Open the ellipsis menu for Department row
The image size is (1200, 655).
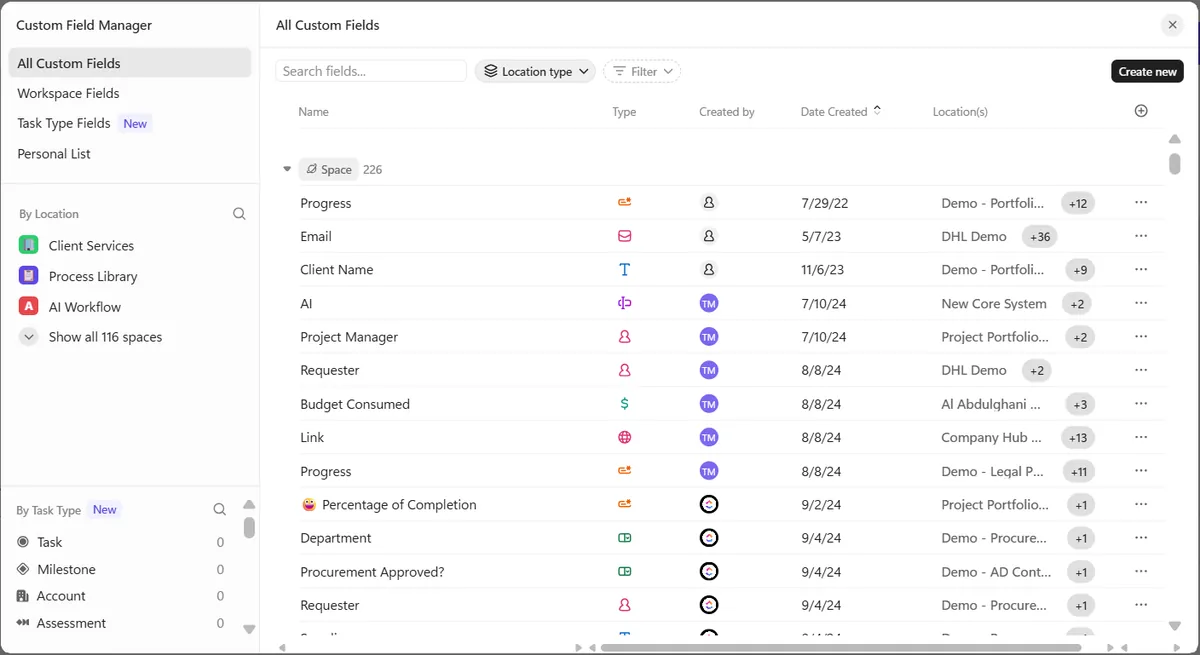pyautogui.click(x=1141, y=538)
